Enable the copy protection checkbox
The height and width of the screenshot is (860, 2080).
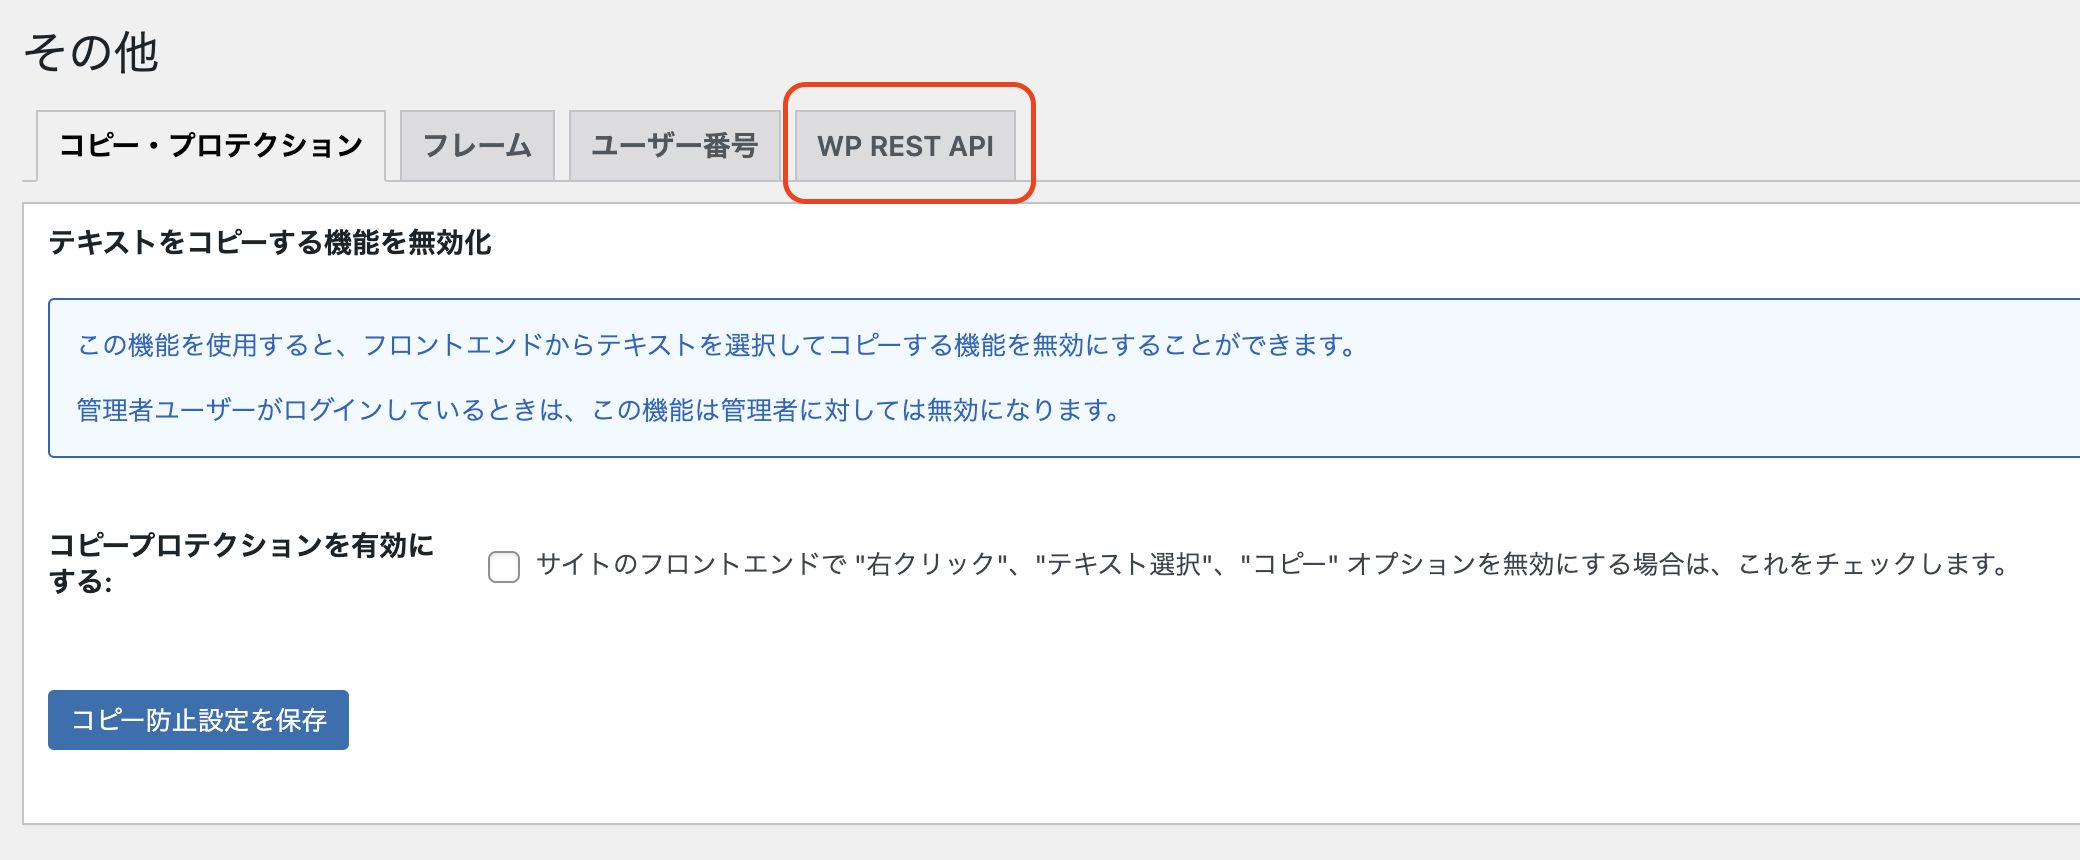point(504,566)
